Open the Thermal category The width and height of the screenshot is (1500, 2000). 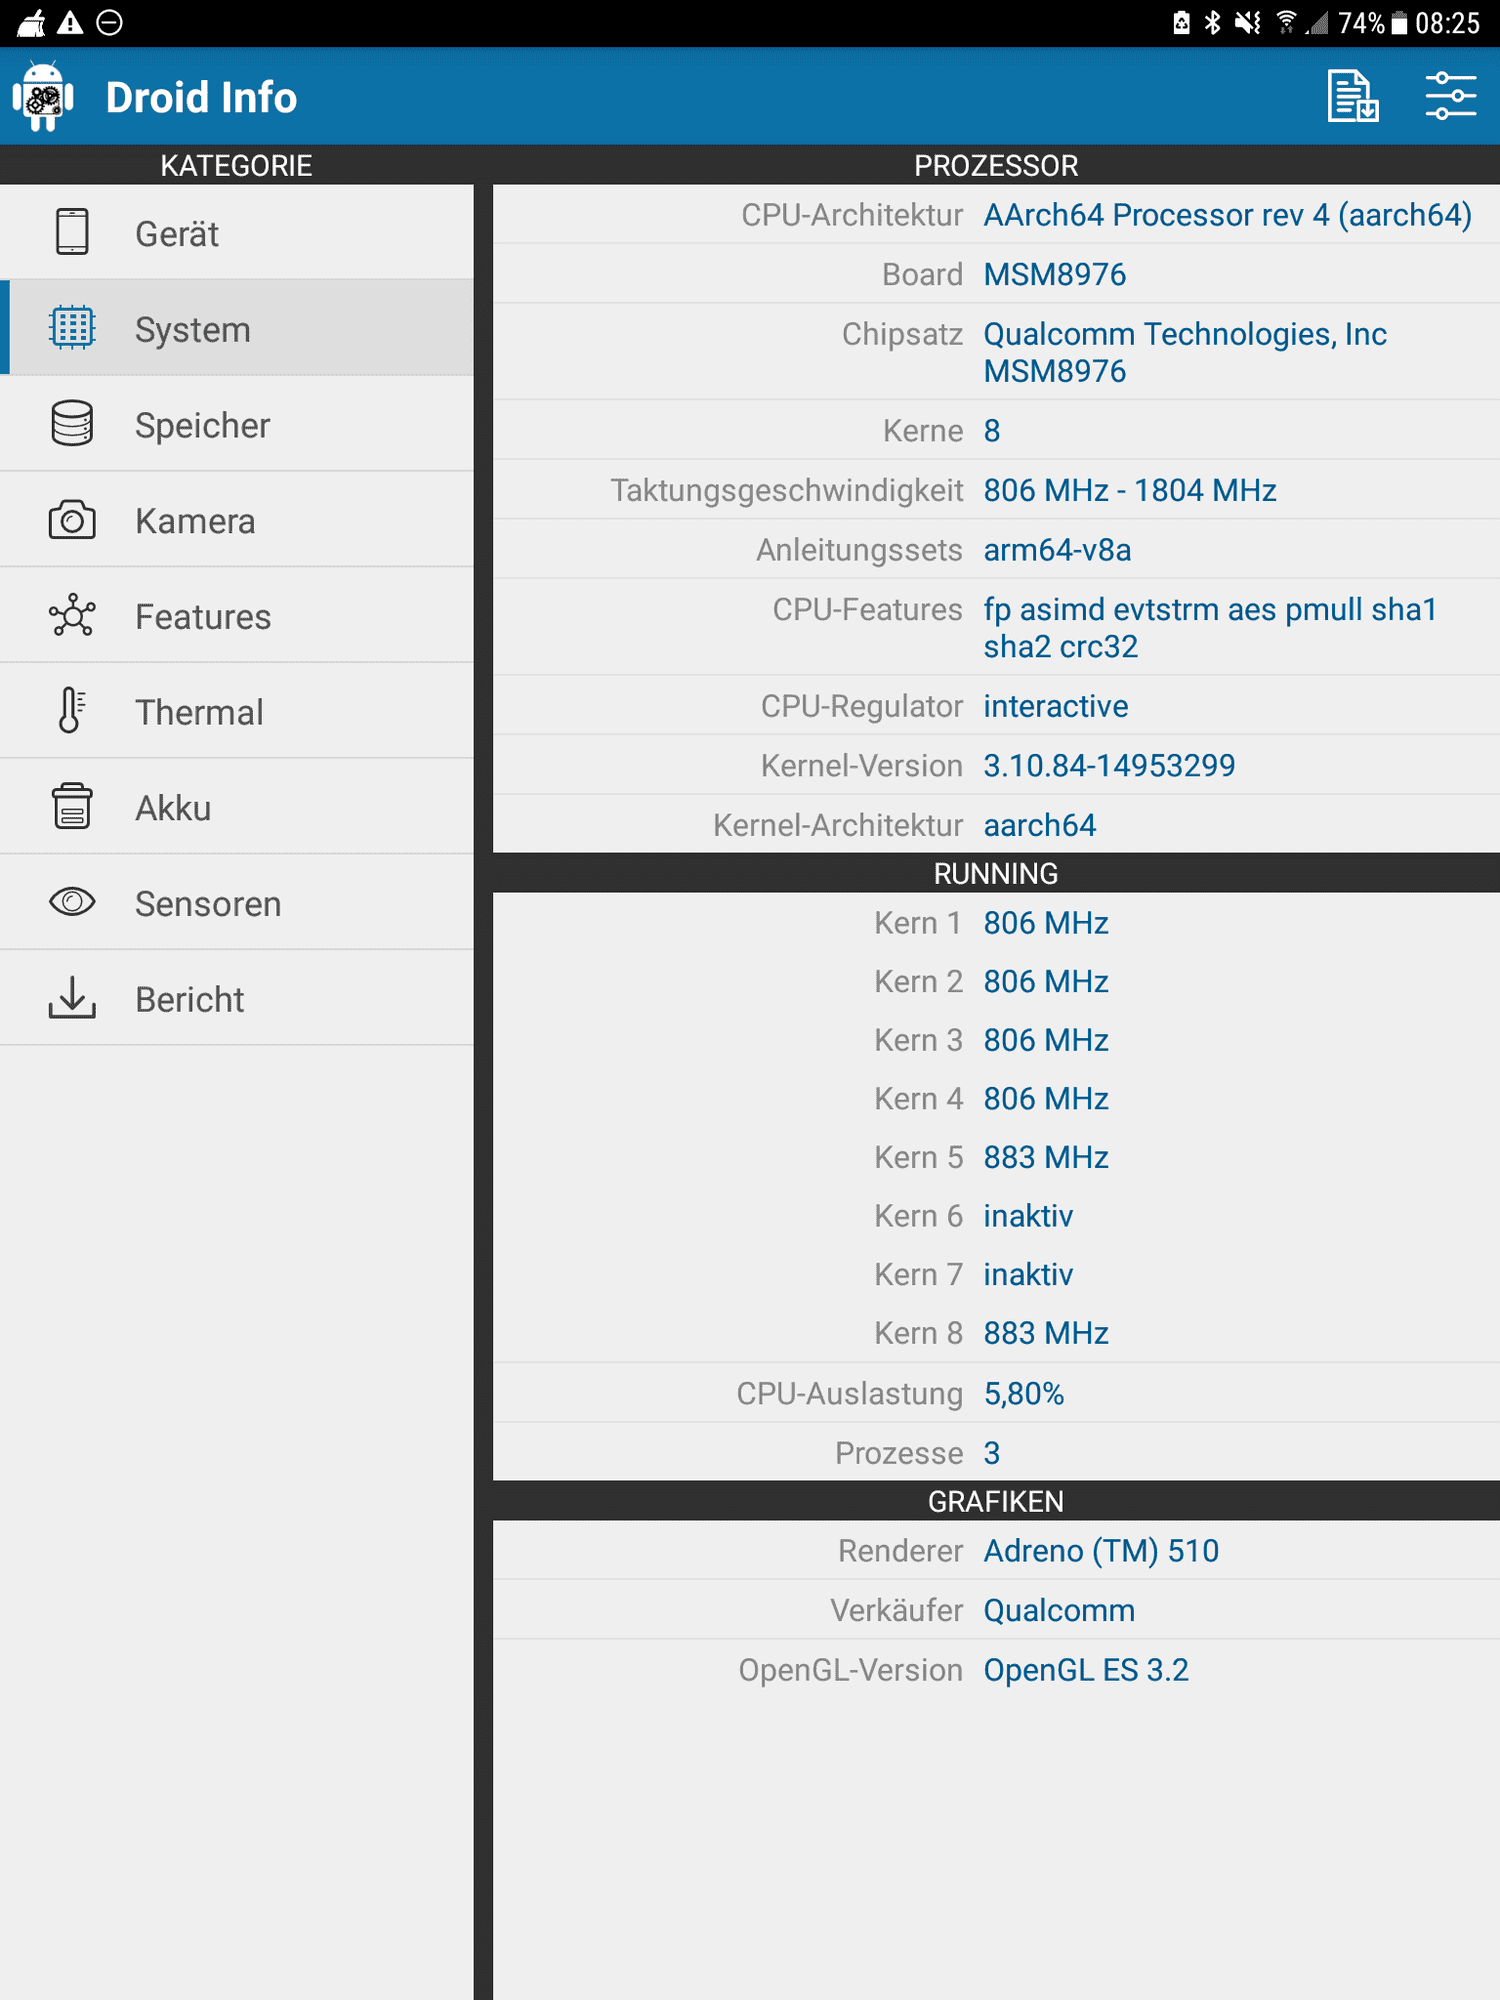coord(237,711)
